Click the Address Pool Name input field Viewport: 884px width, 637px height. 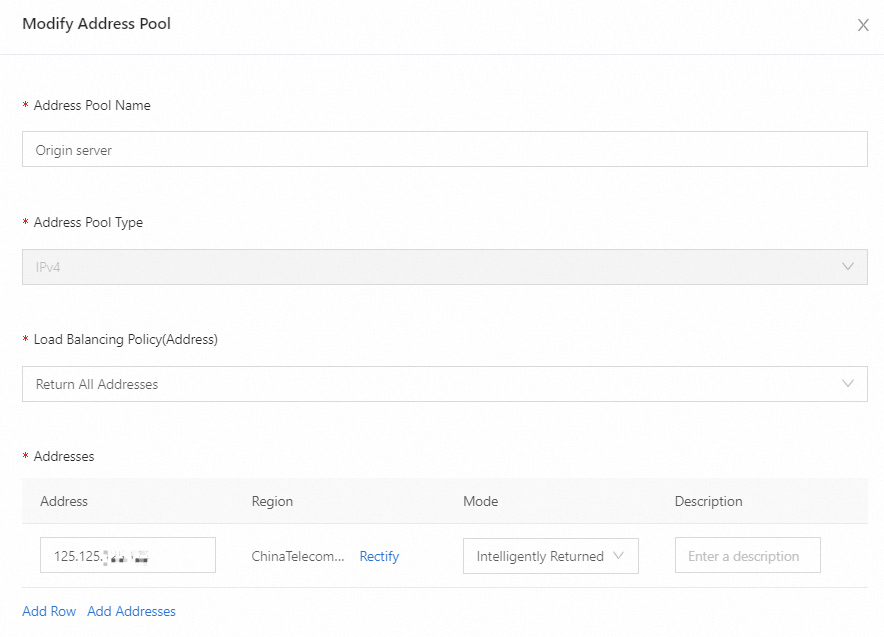coord(444,150)
